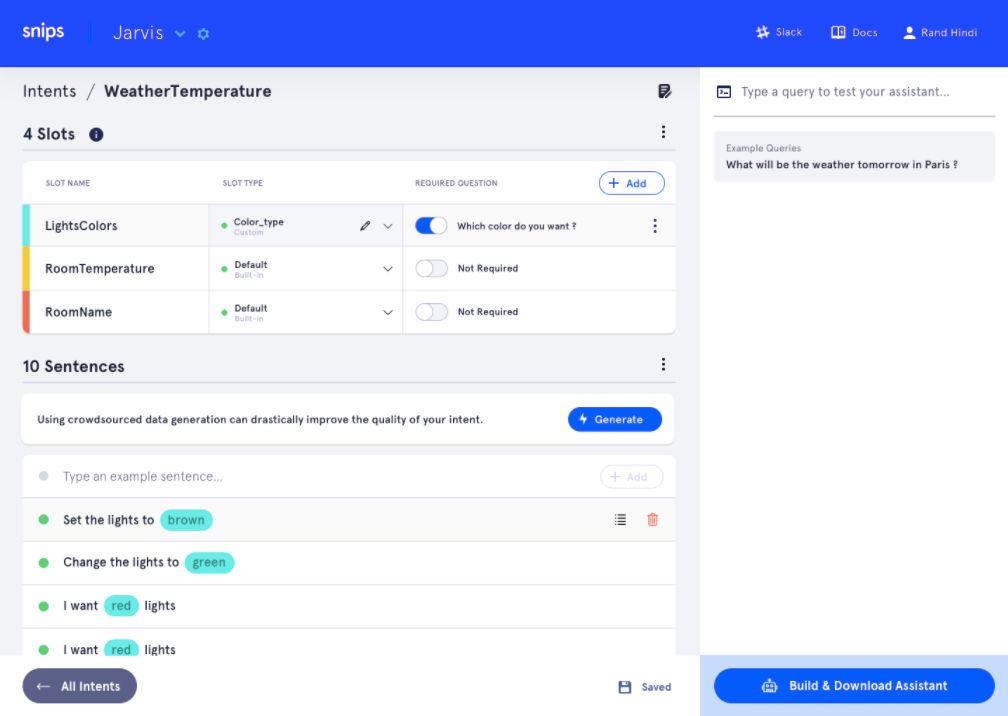Enable required toggle for RoomName

tap(431, 312)
